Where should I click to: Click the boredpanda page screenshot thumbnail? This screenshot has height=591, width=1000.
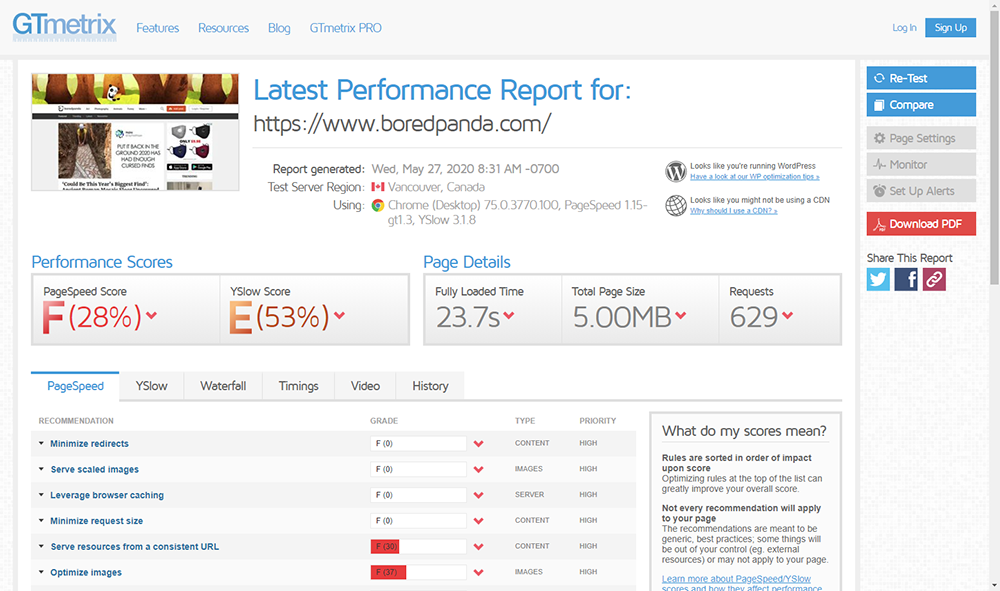[x=135, y=132]
